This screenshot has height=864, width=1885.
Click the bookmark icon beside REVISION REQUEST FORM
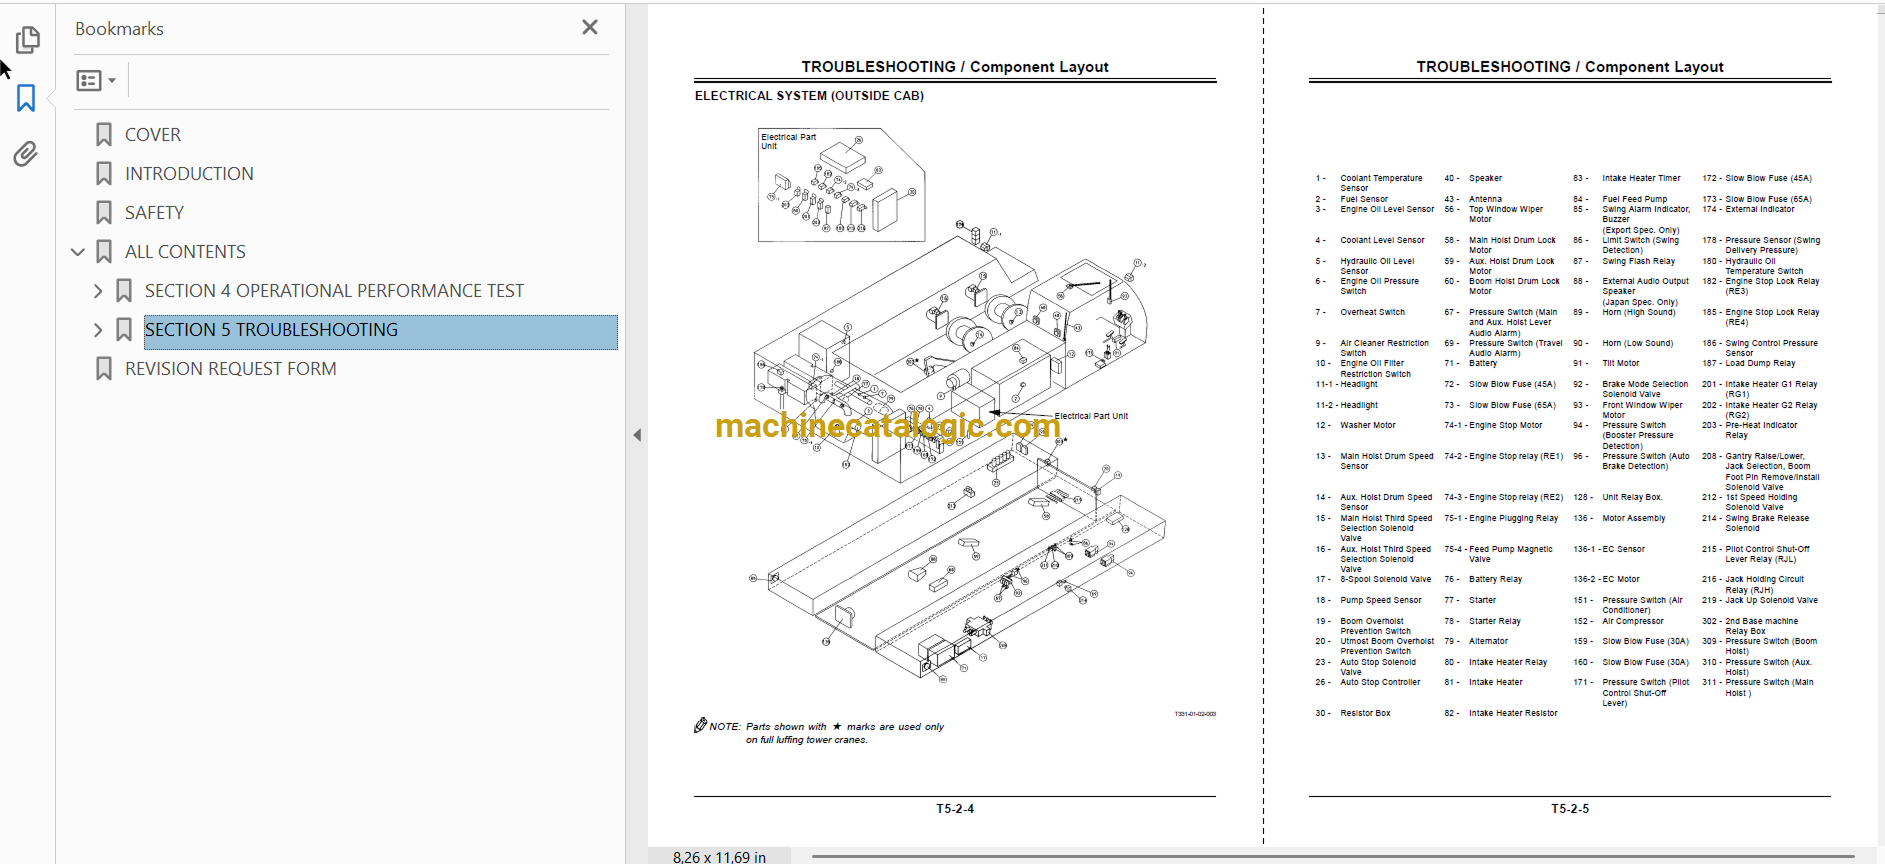tap(104, 369)
